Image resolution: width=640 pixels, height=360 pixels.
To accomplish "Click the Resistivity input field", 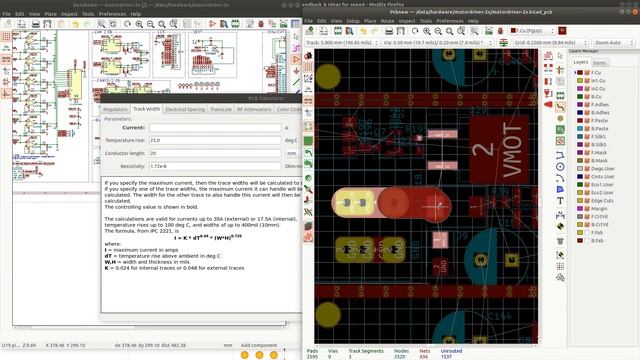I will click(x=215, y=167).
